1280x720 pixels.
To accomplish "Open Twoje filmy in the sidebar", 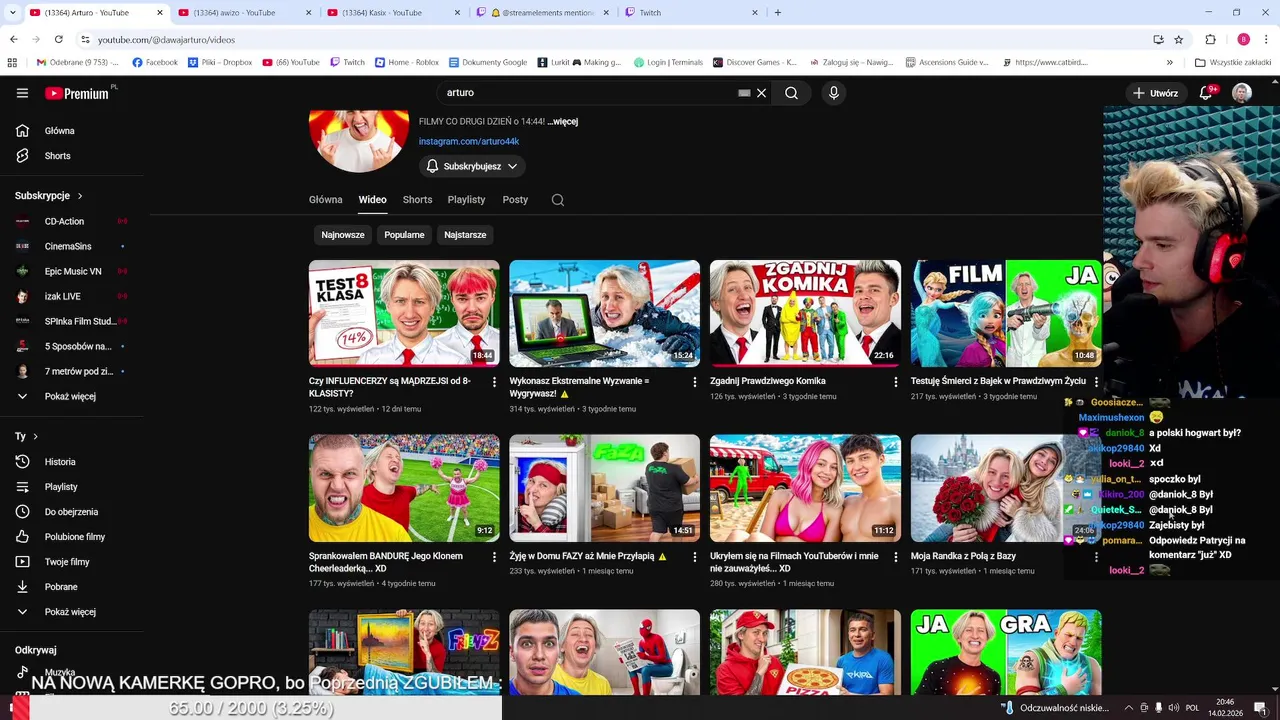I will click(x=67, y=562).
